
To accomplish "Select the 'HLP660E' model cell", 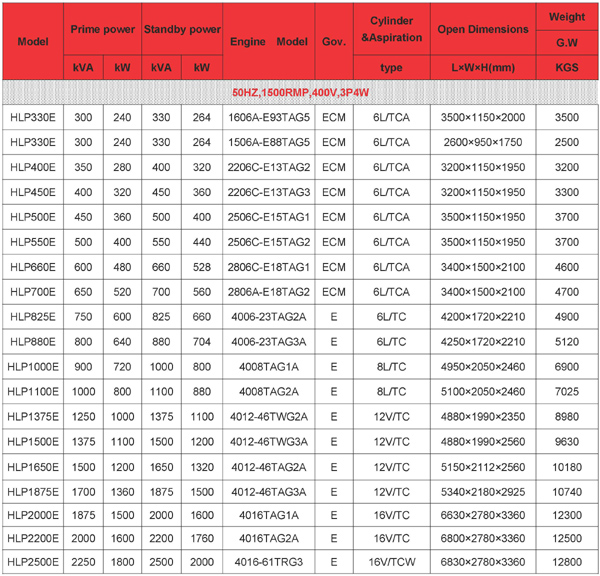I will [x=33, y=267].
